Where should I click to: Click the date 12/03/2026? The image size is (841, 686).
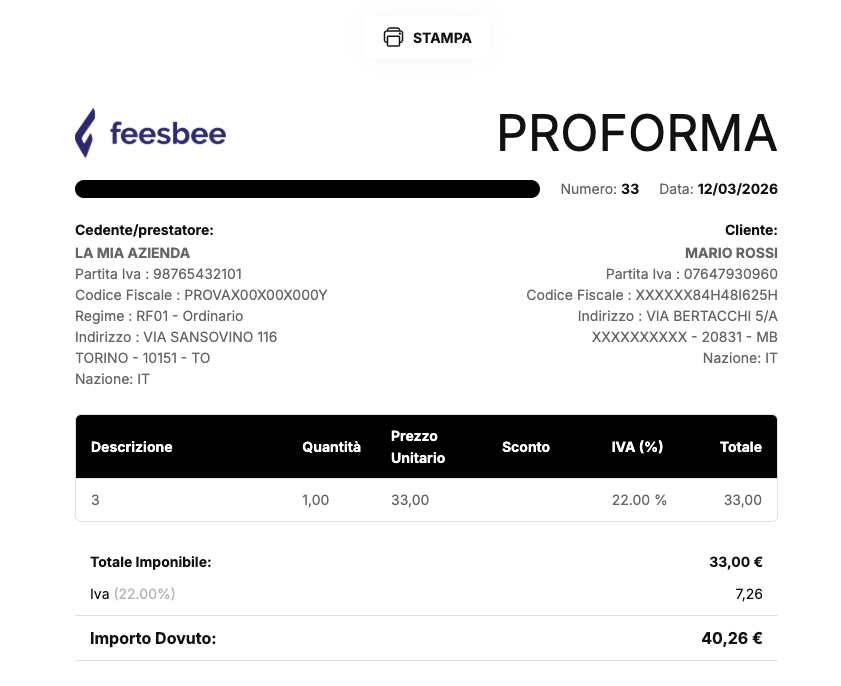(737, 189)
